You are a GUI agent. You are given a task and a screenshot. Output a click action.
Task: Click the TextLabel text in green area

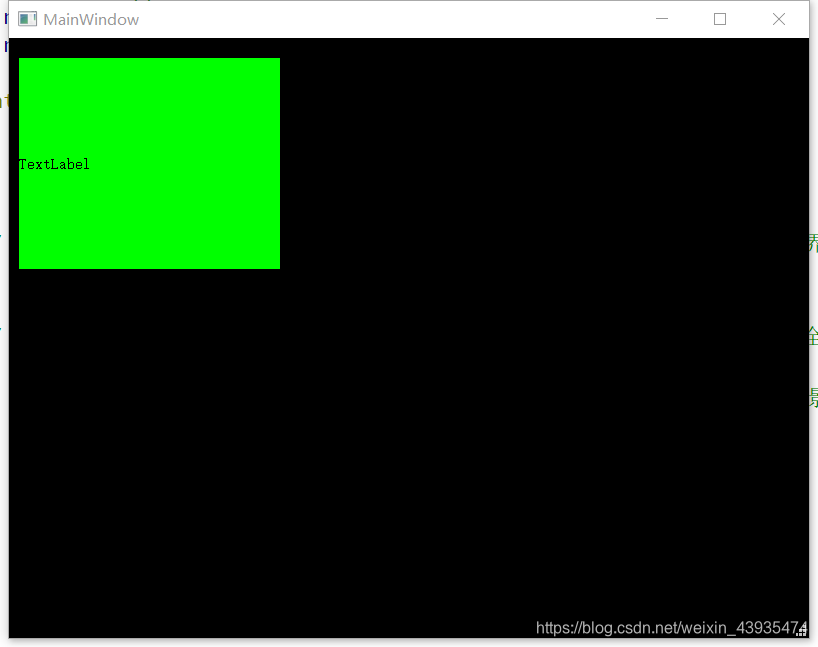coord(54,164)
